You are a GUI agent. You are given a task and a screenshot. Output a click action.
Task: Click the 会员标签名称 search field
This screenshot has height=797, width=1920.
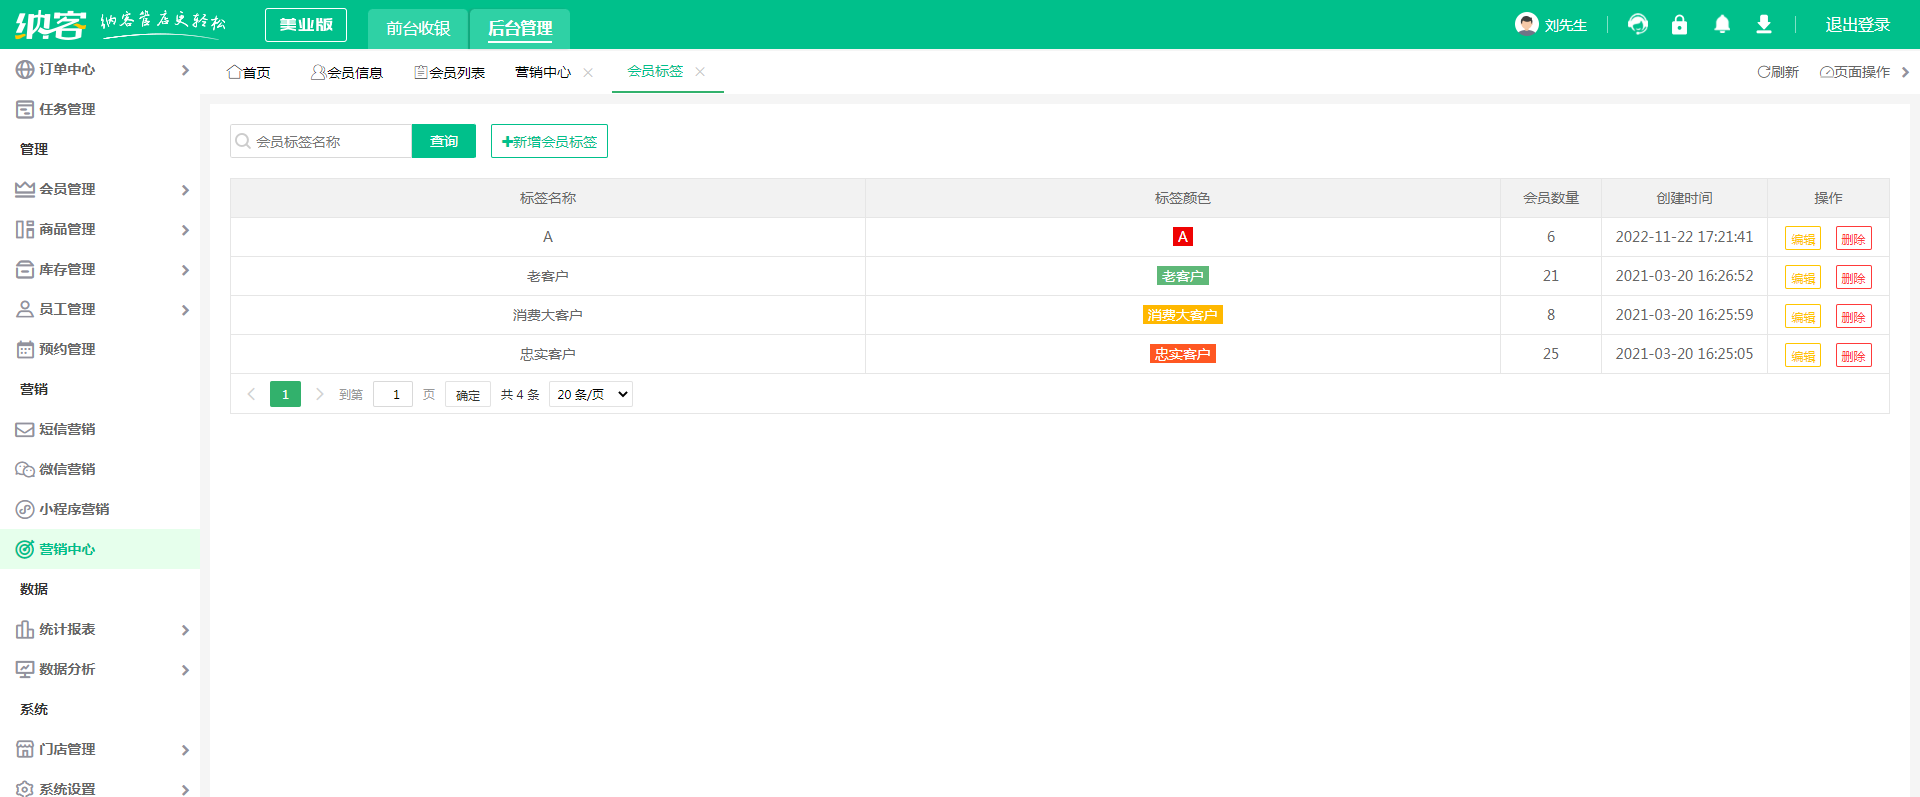(321, 141)
